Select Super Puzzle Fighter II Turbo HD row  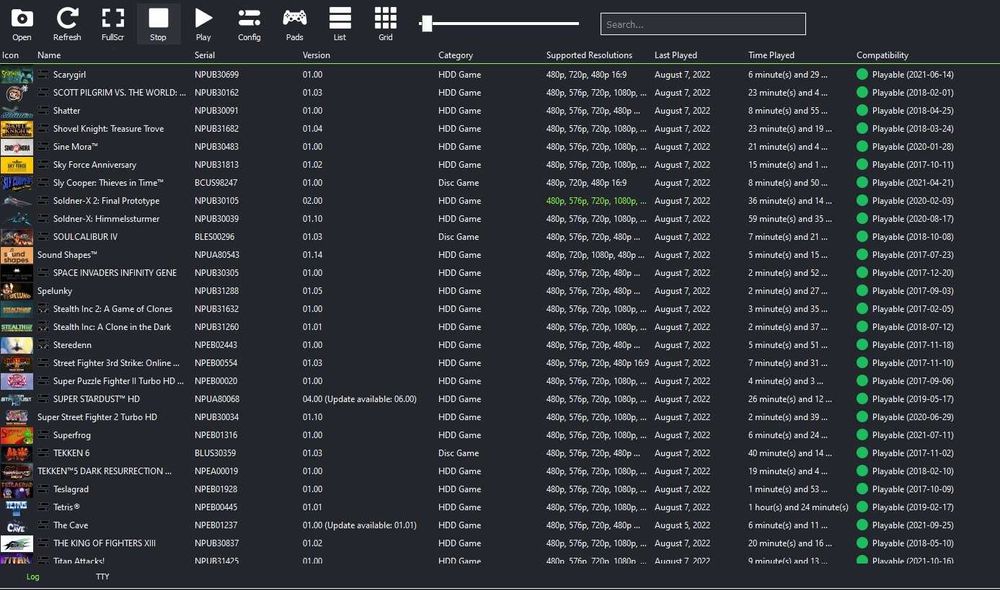(x=500, y=381)
